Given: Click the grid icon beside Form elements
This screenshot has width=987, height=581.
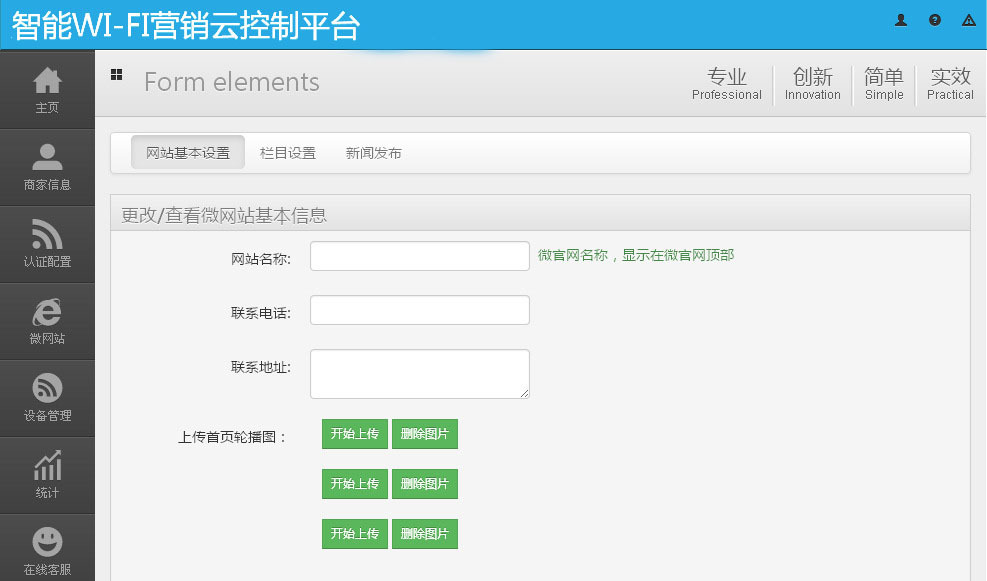Looking at the screenshot, I should pyautogui.click(x=117, y=74).
